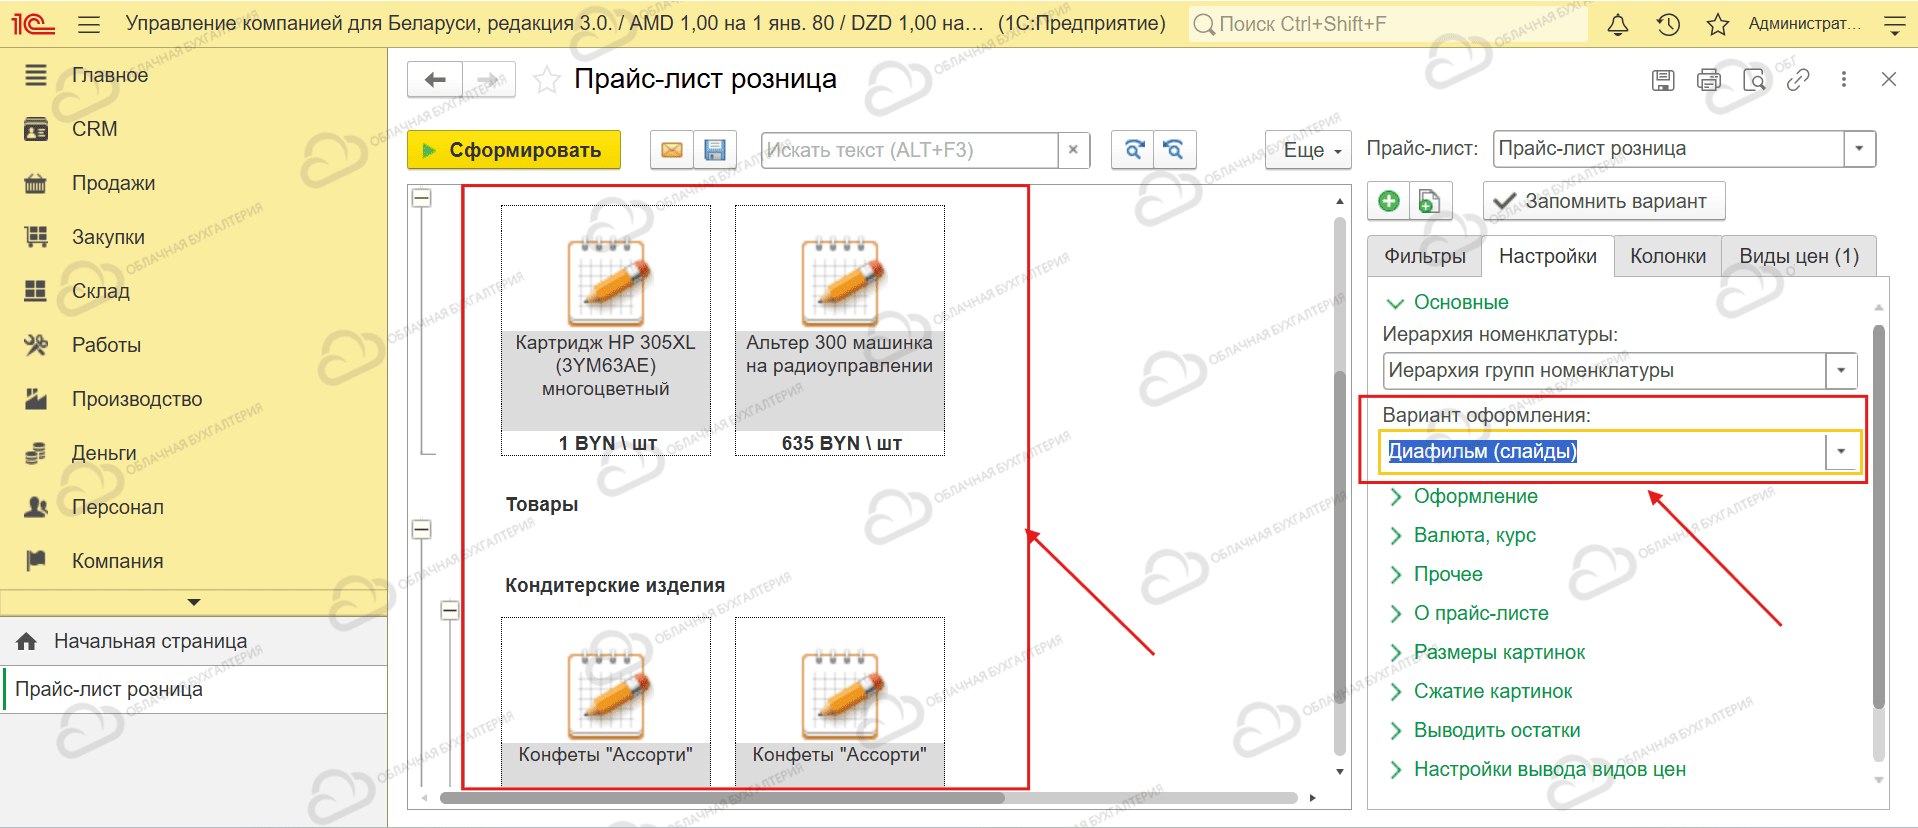Open Еще menu button
This screenshot has height=828, width=1918.
[x=1308, y=150]
